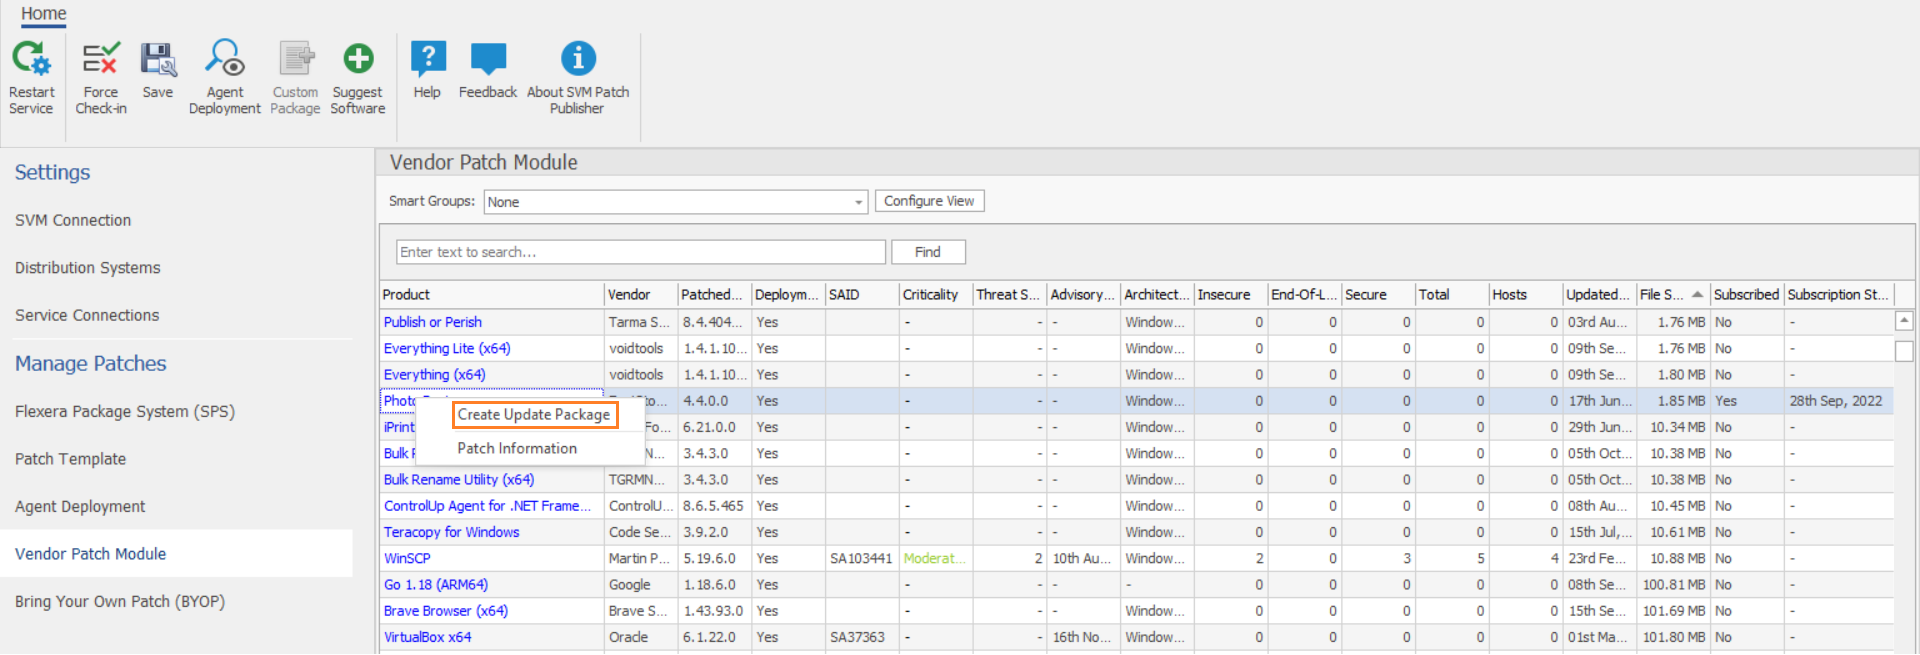Open About SVM Patch Publisher
The width and height of the screenshot is (1920, 655).
(578, 59)
